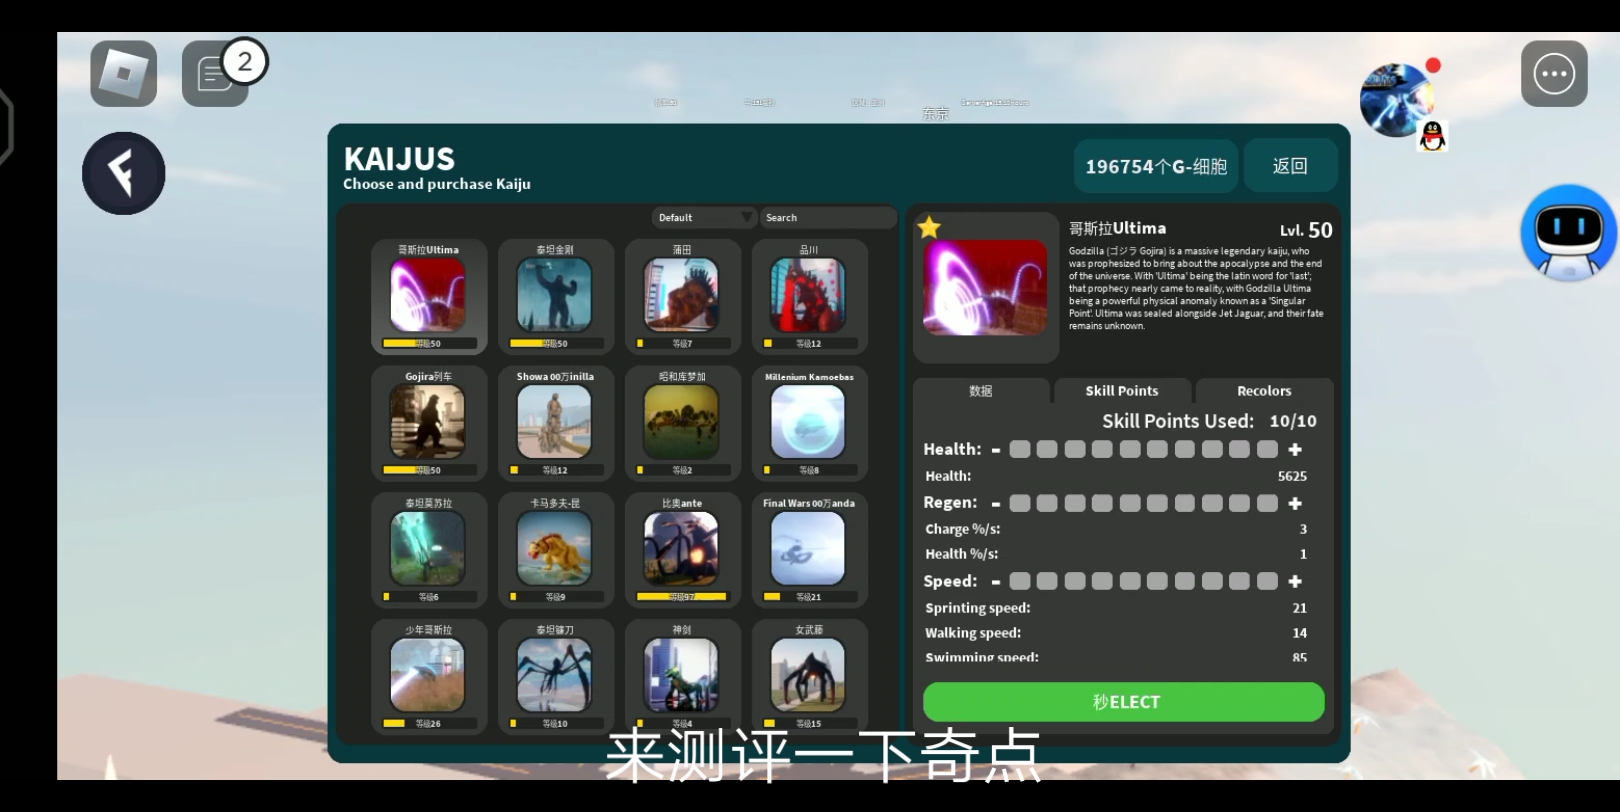Select the 神剑 kaiju card
The height and width of the screenshot is (812, 1620).
click(682, 677)
